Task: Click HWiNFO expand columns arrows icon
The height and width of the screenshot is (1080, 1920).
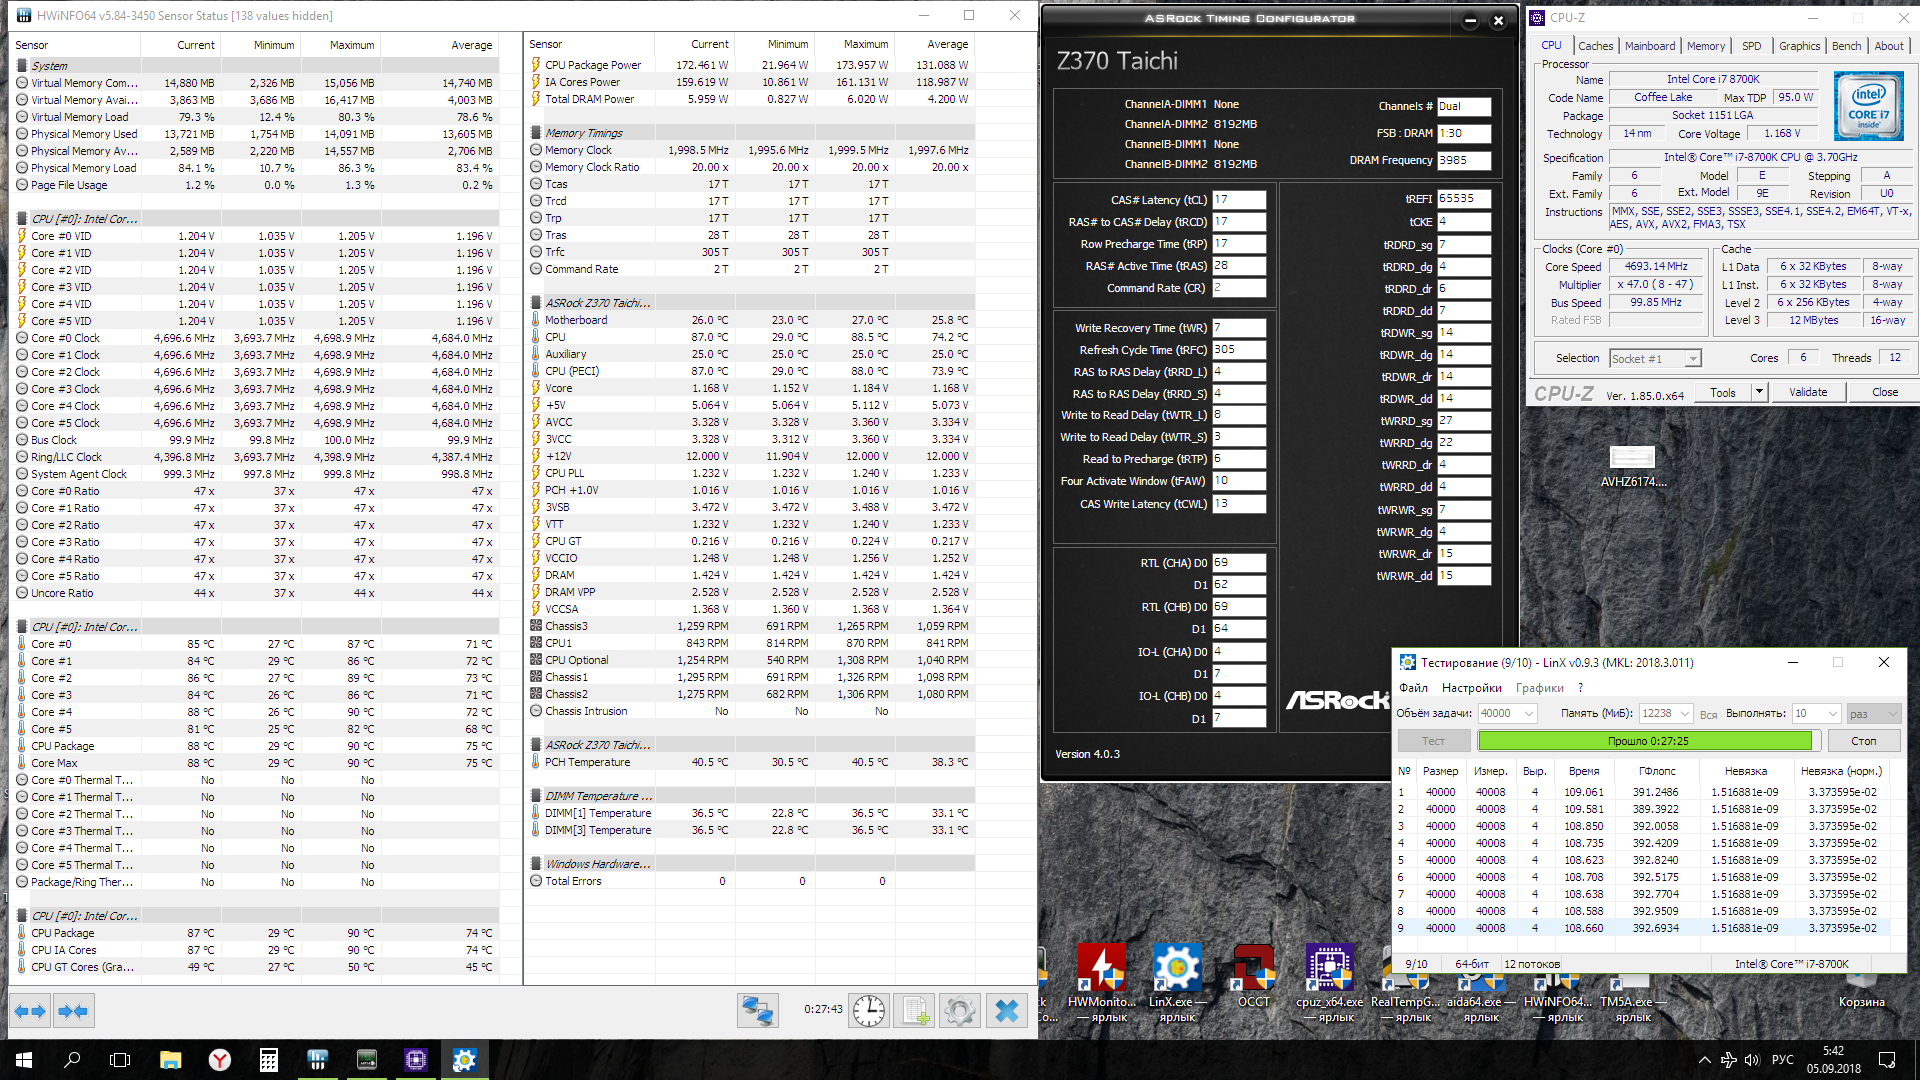Action: [x=30, y=1011]
